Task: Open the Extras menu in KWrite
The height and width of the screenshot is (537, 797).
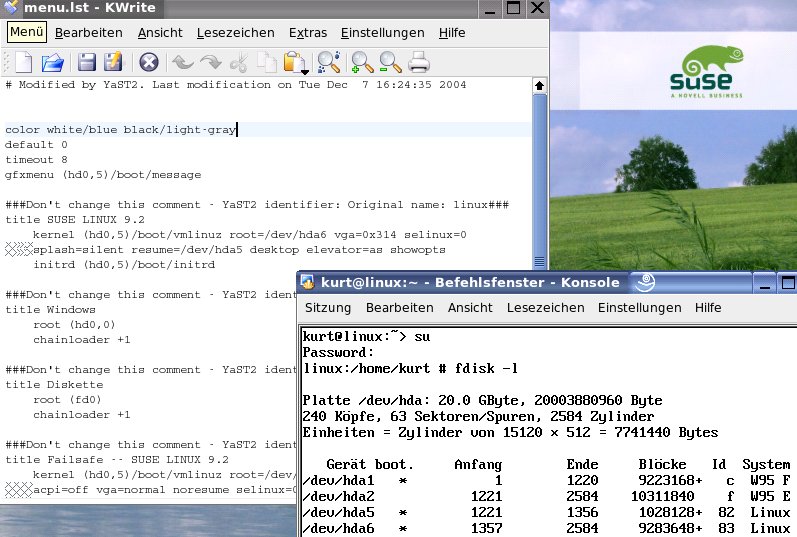Action: (308, 33)
